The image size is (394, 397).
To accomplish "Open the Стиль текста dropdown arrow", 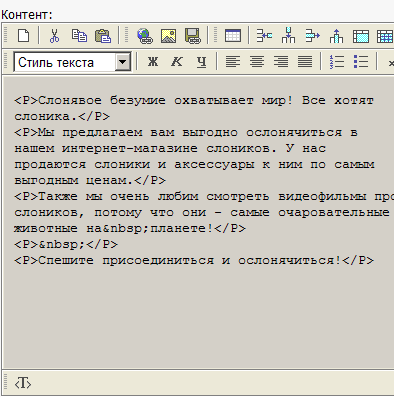I will pyautogui.click(x=123, y=62).
